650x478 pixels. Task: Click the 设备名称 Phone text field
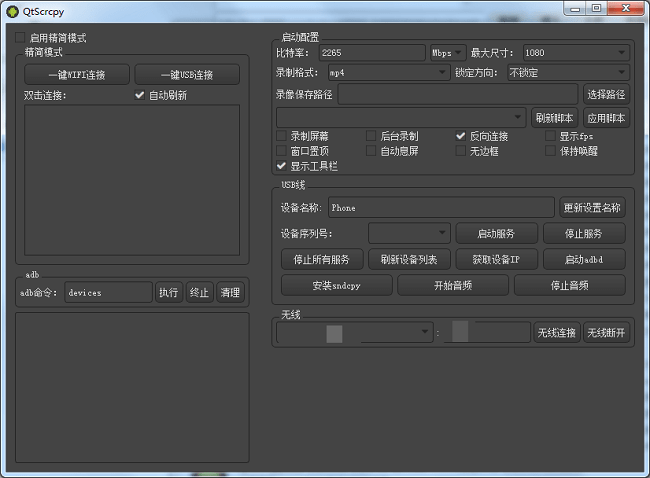(x=439, y=208)
